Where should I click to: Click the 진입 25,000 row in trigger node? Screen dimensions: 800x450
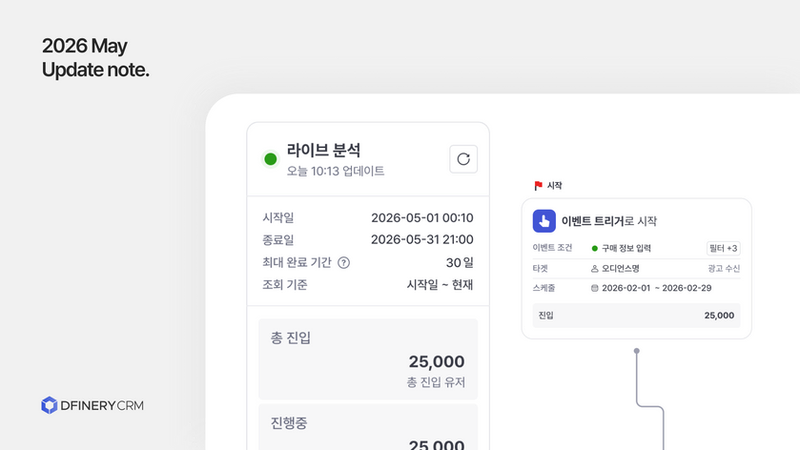pyautogui.click(x=636, y=315)
